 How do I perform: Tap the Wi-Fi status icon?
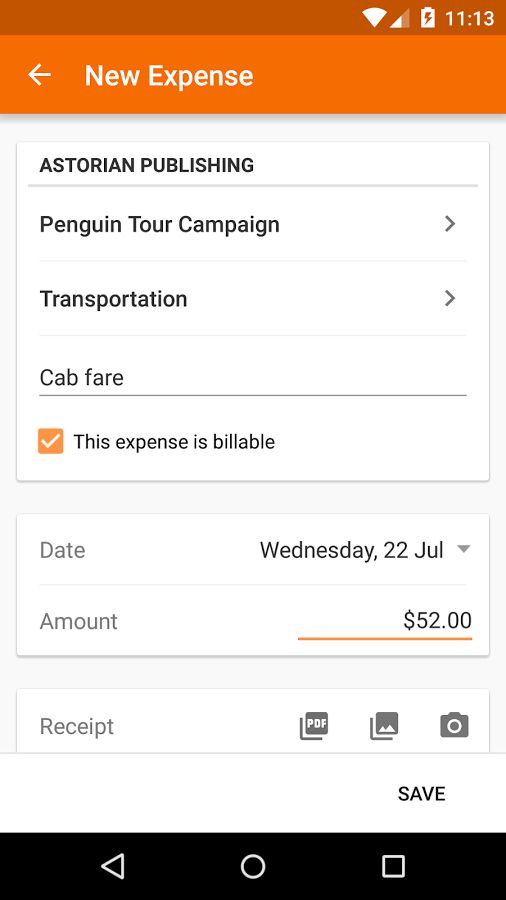[x=373, y=18]
